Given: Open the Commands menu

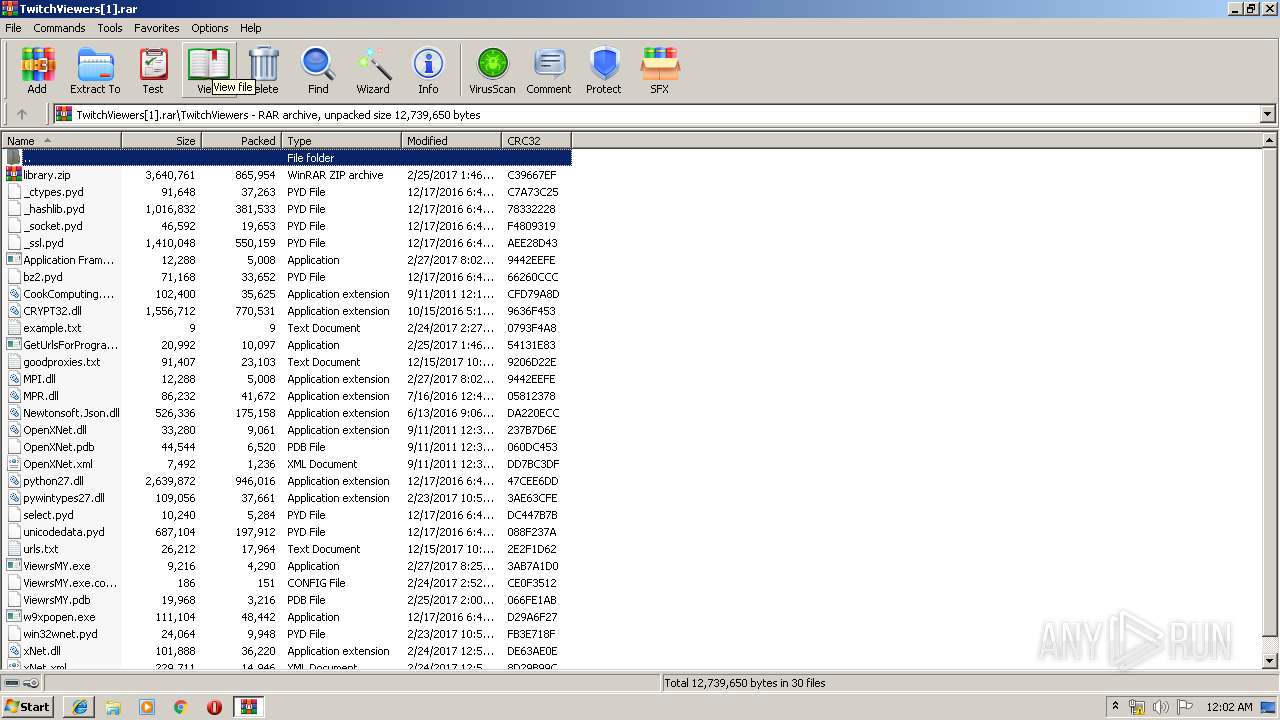Looking at the screenshot, I should [x=59, y=28].
